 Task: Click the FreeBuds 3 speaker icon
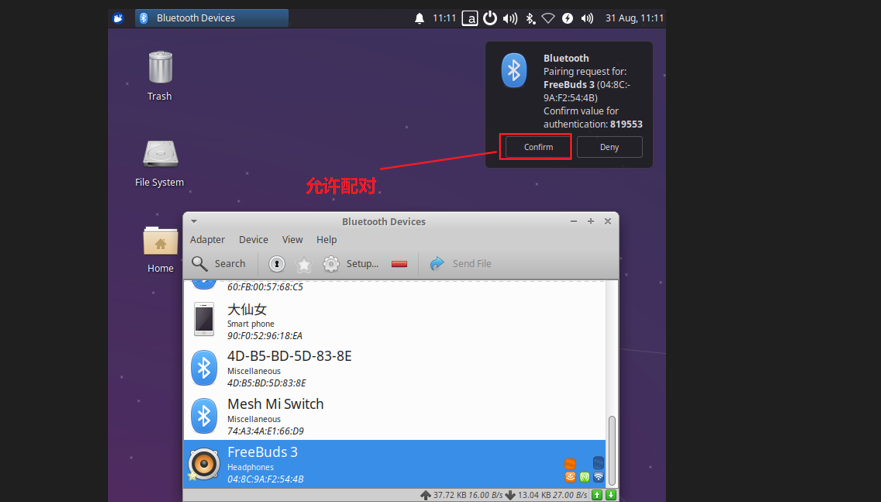click(204, 464)
